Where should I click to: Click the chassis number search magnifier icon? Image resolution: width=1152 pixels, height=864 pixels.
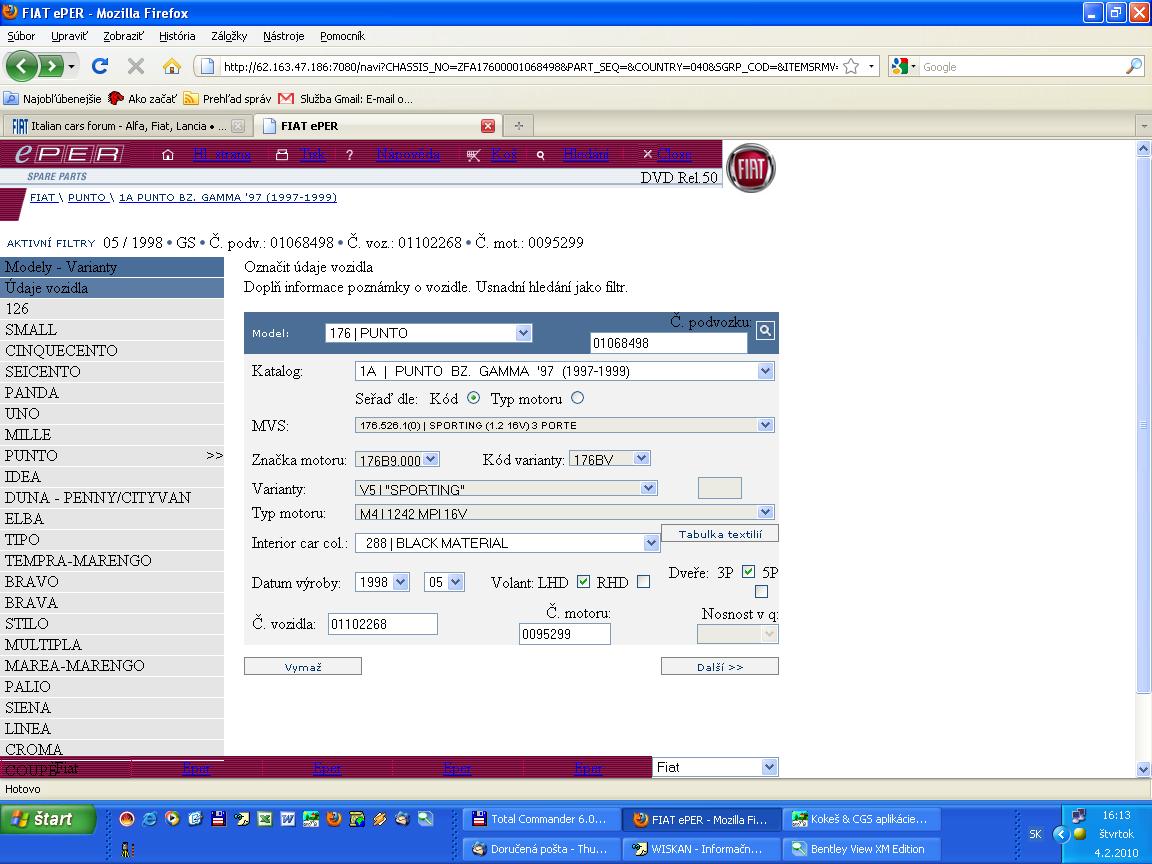765,331
